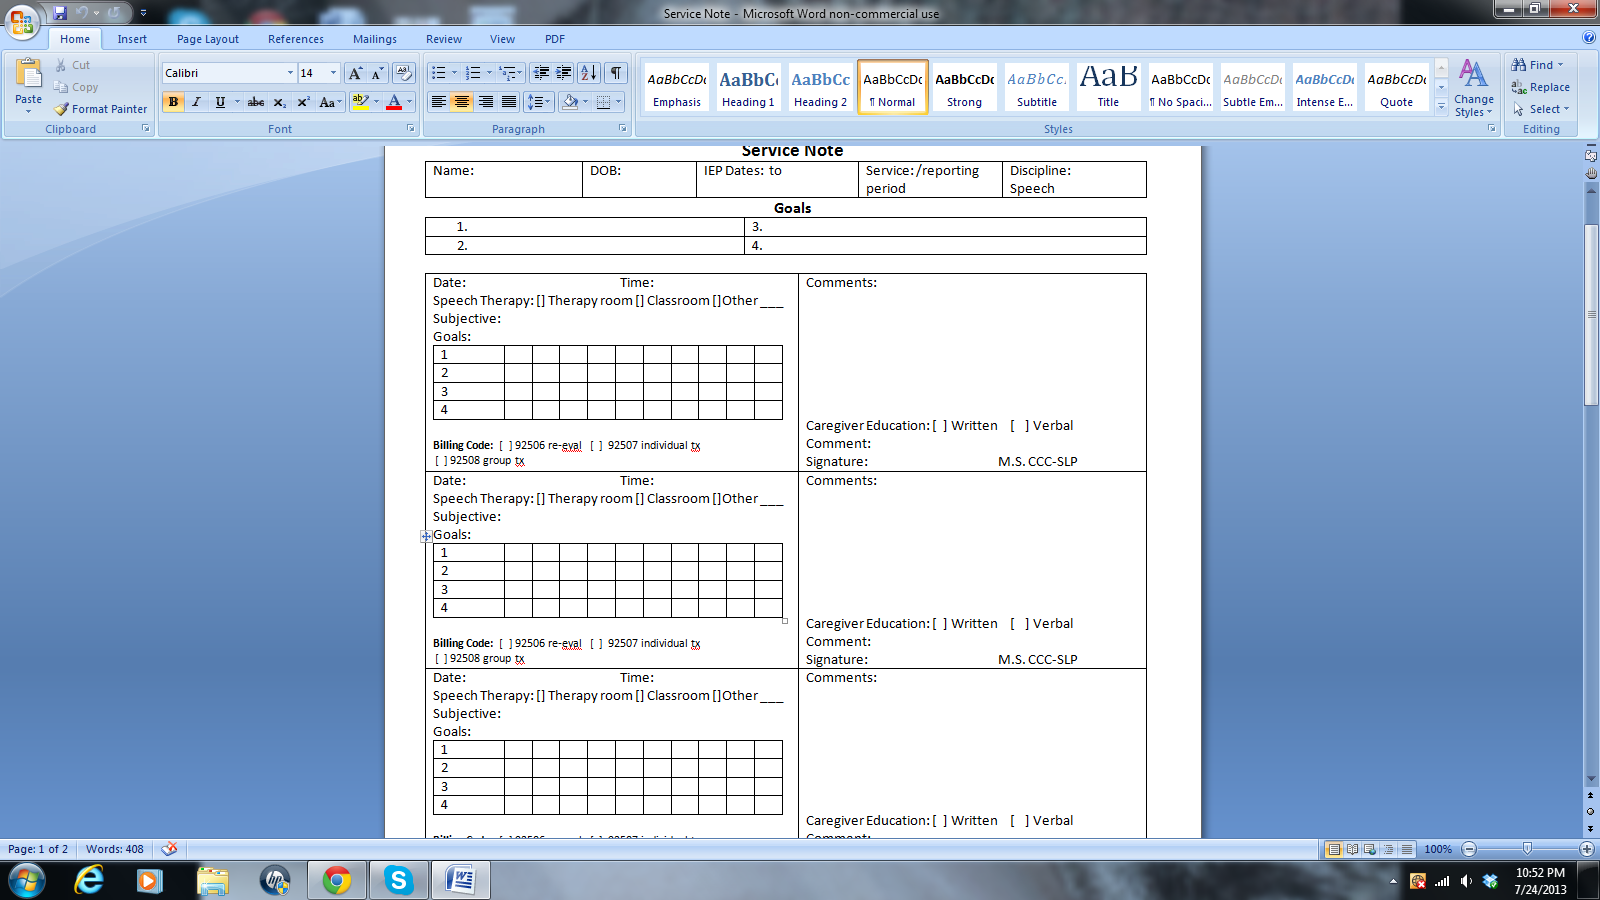Switch to the Review tab
The height and width of the screenshot is (900, 1600).
point(444,39)
